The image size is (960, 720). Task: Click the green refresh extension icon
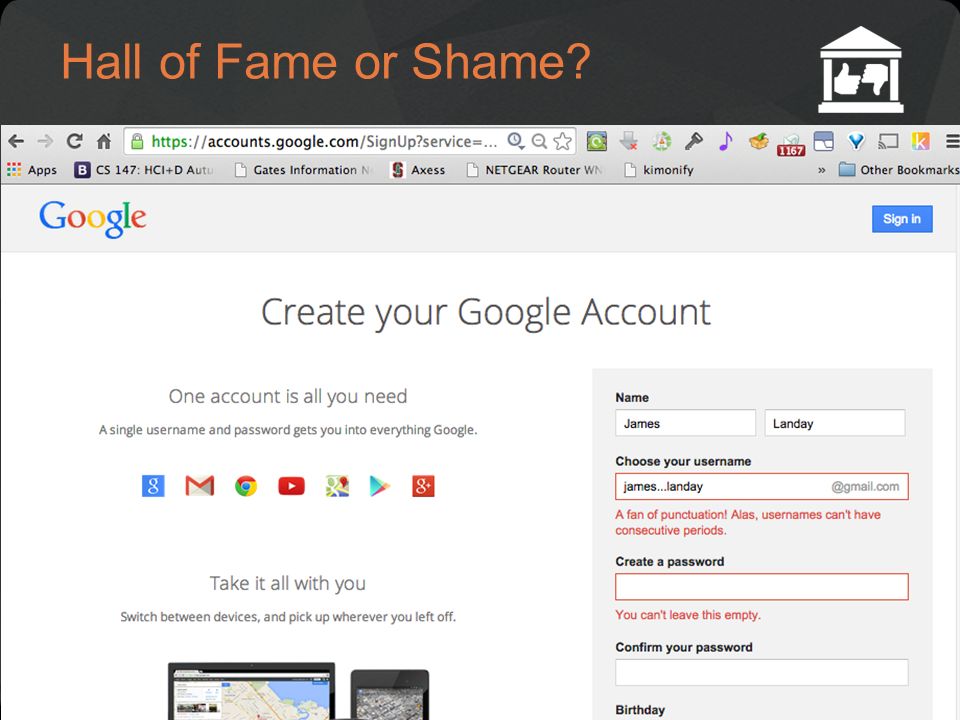pos(596,141)
